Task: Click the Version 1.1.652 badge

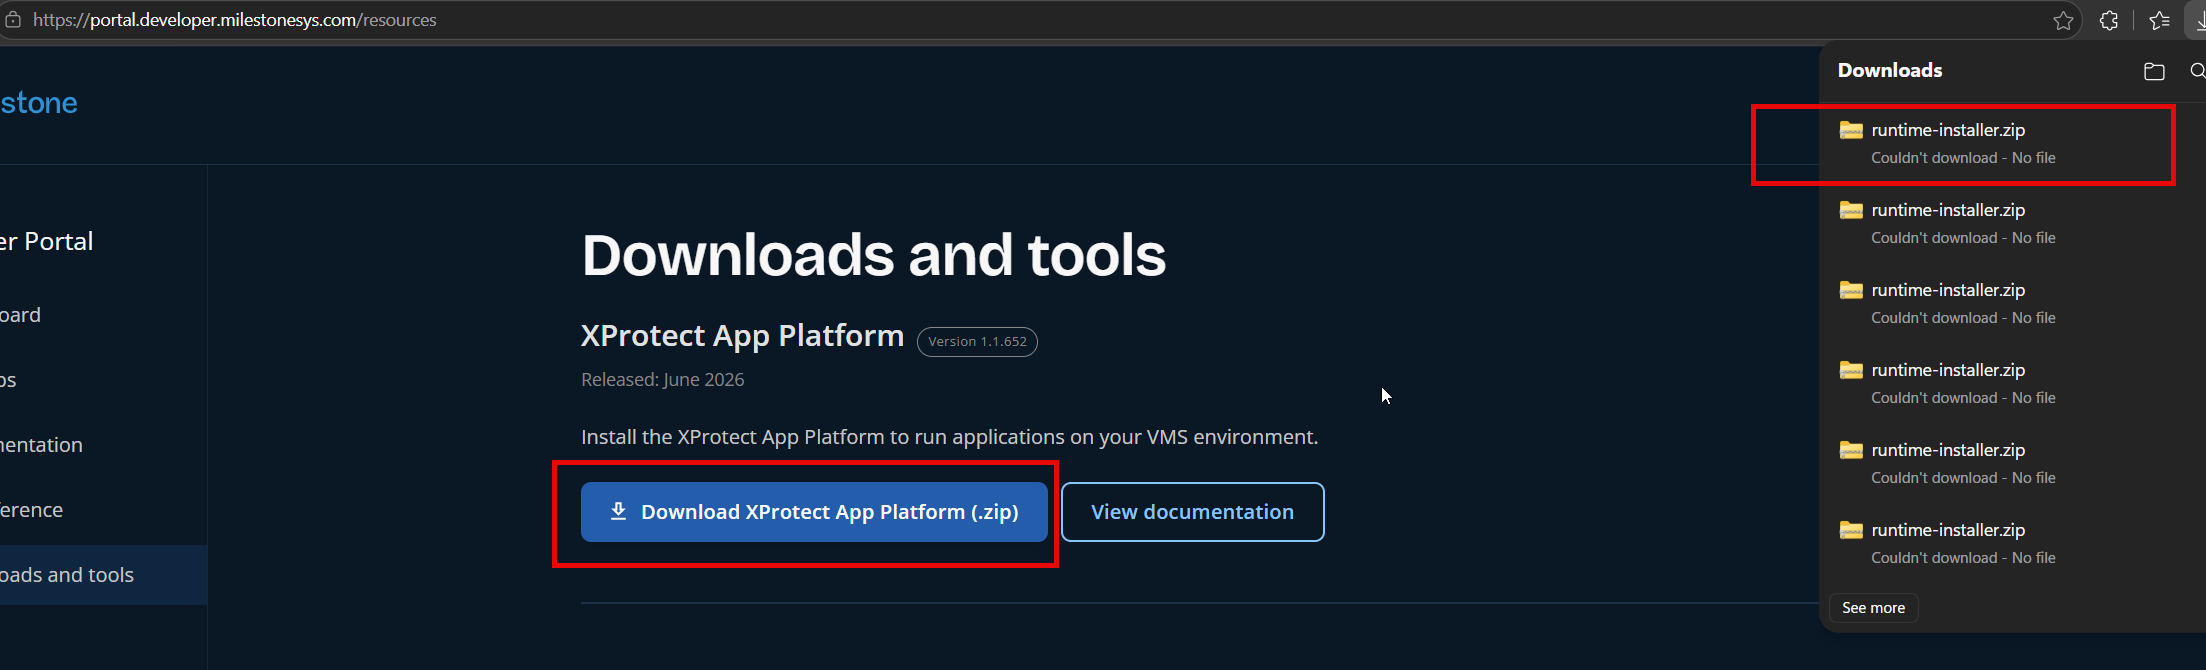Action: [x=977, y=341]
